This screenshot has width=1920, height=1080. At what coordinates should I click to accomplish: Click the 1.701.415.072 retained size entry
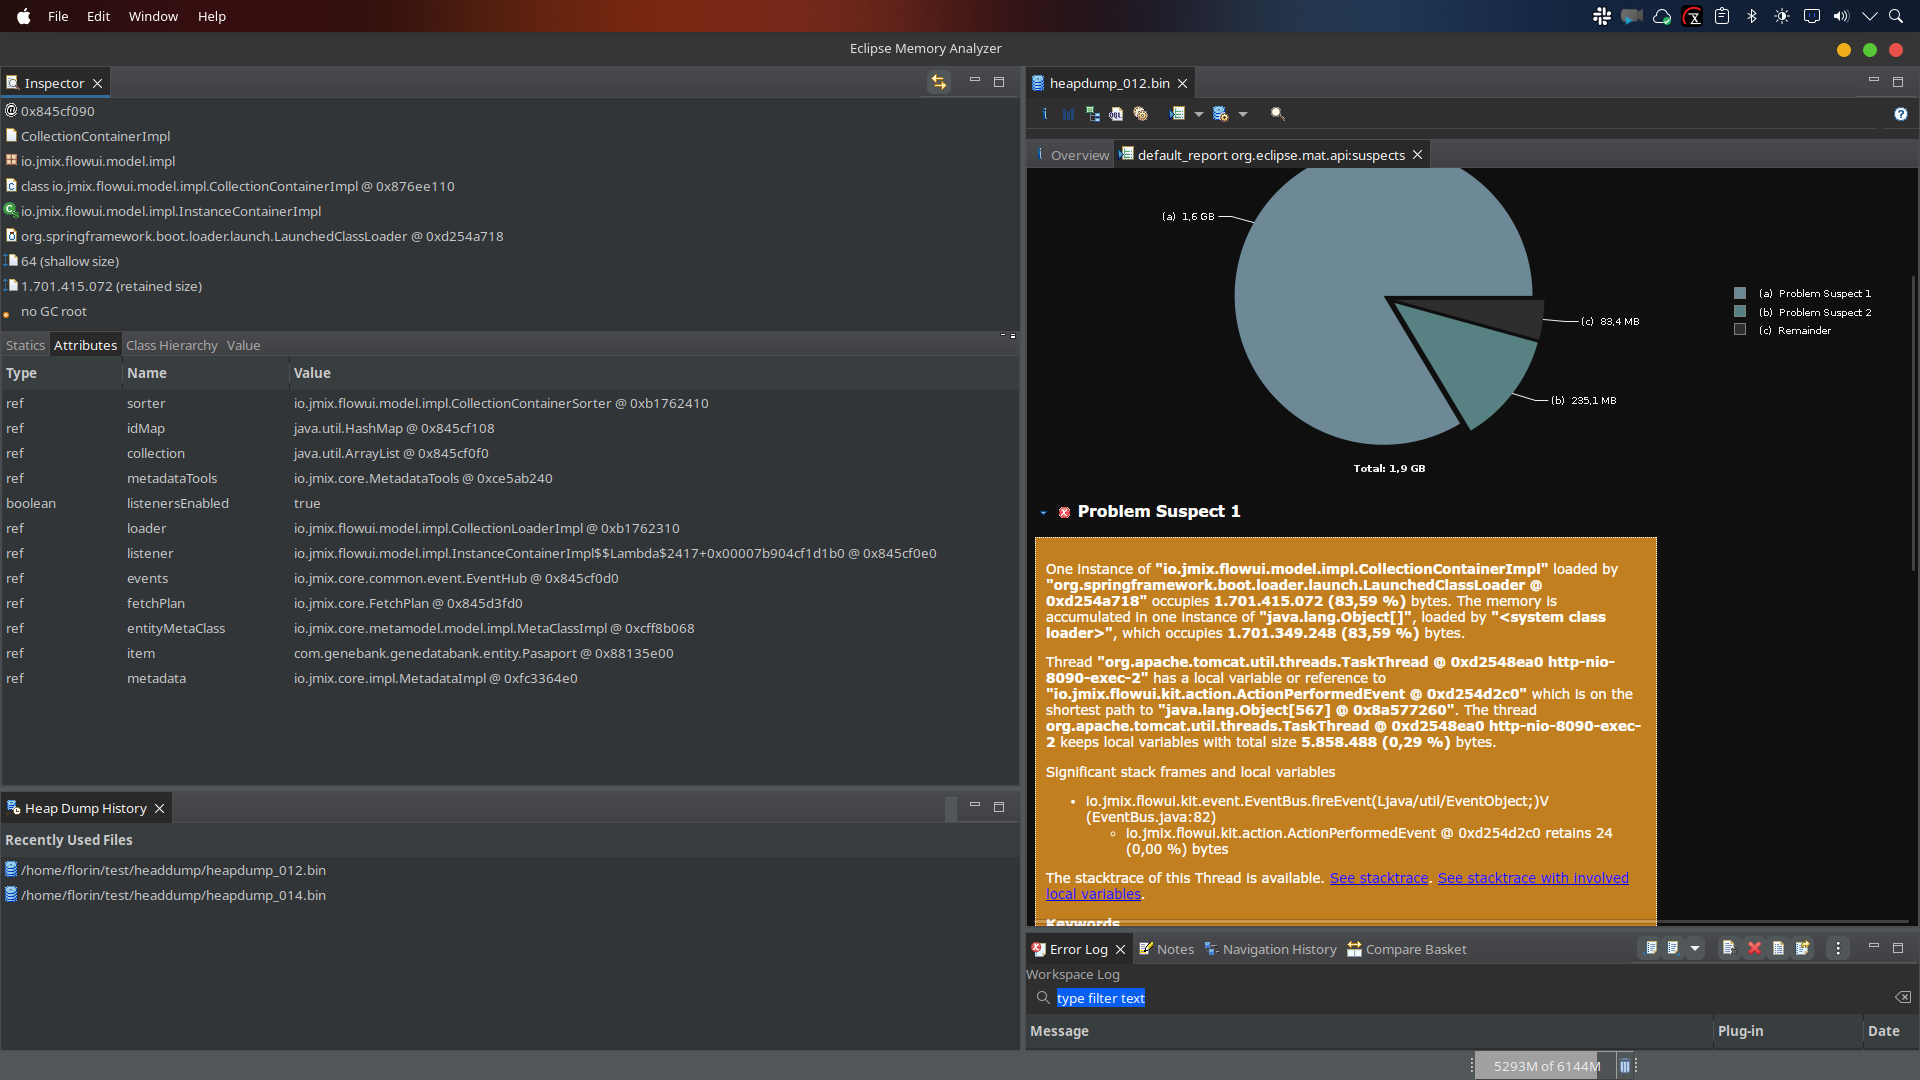click(x=111, y=286)
